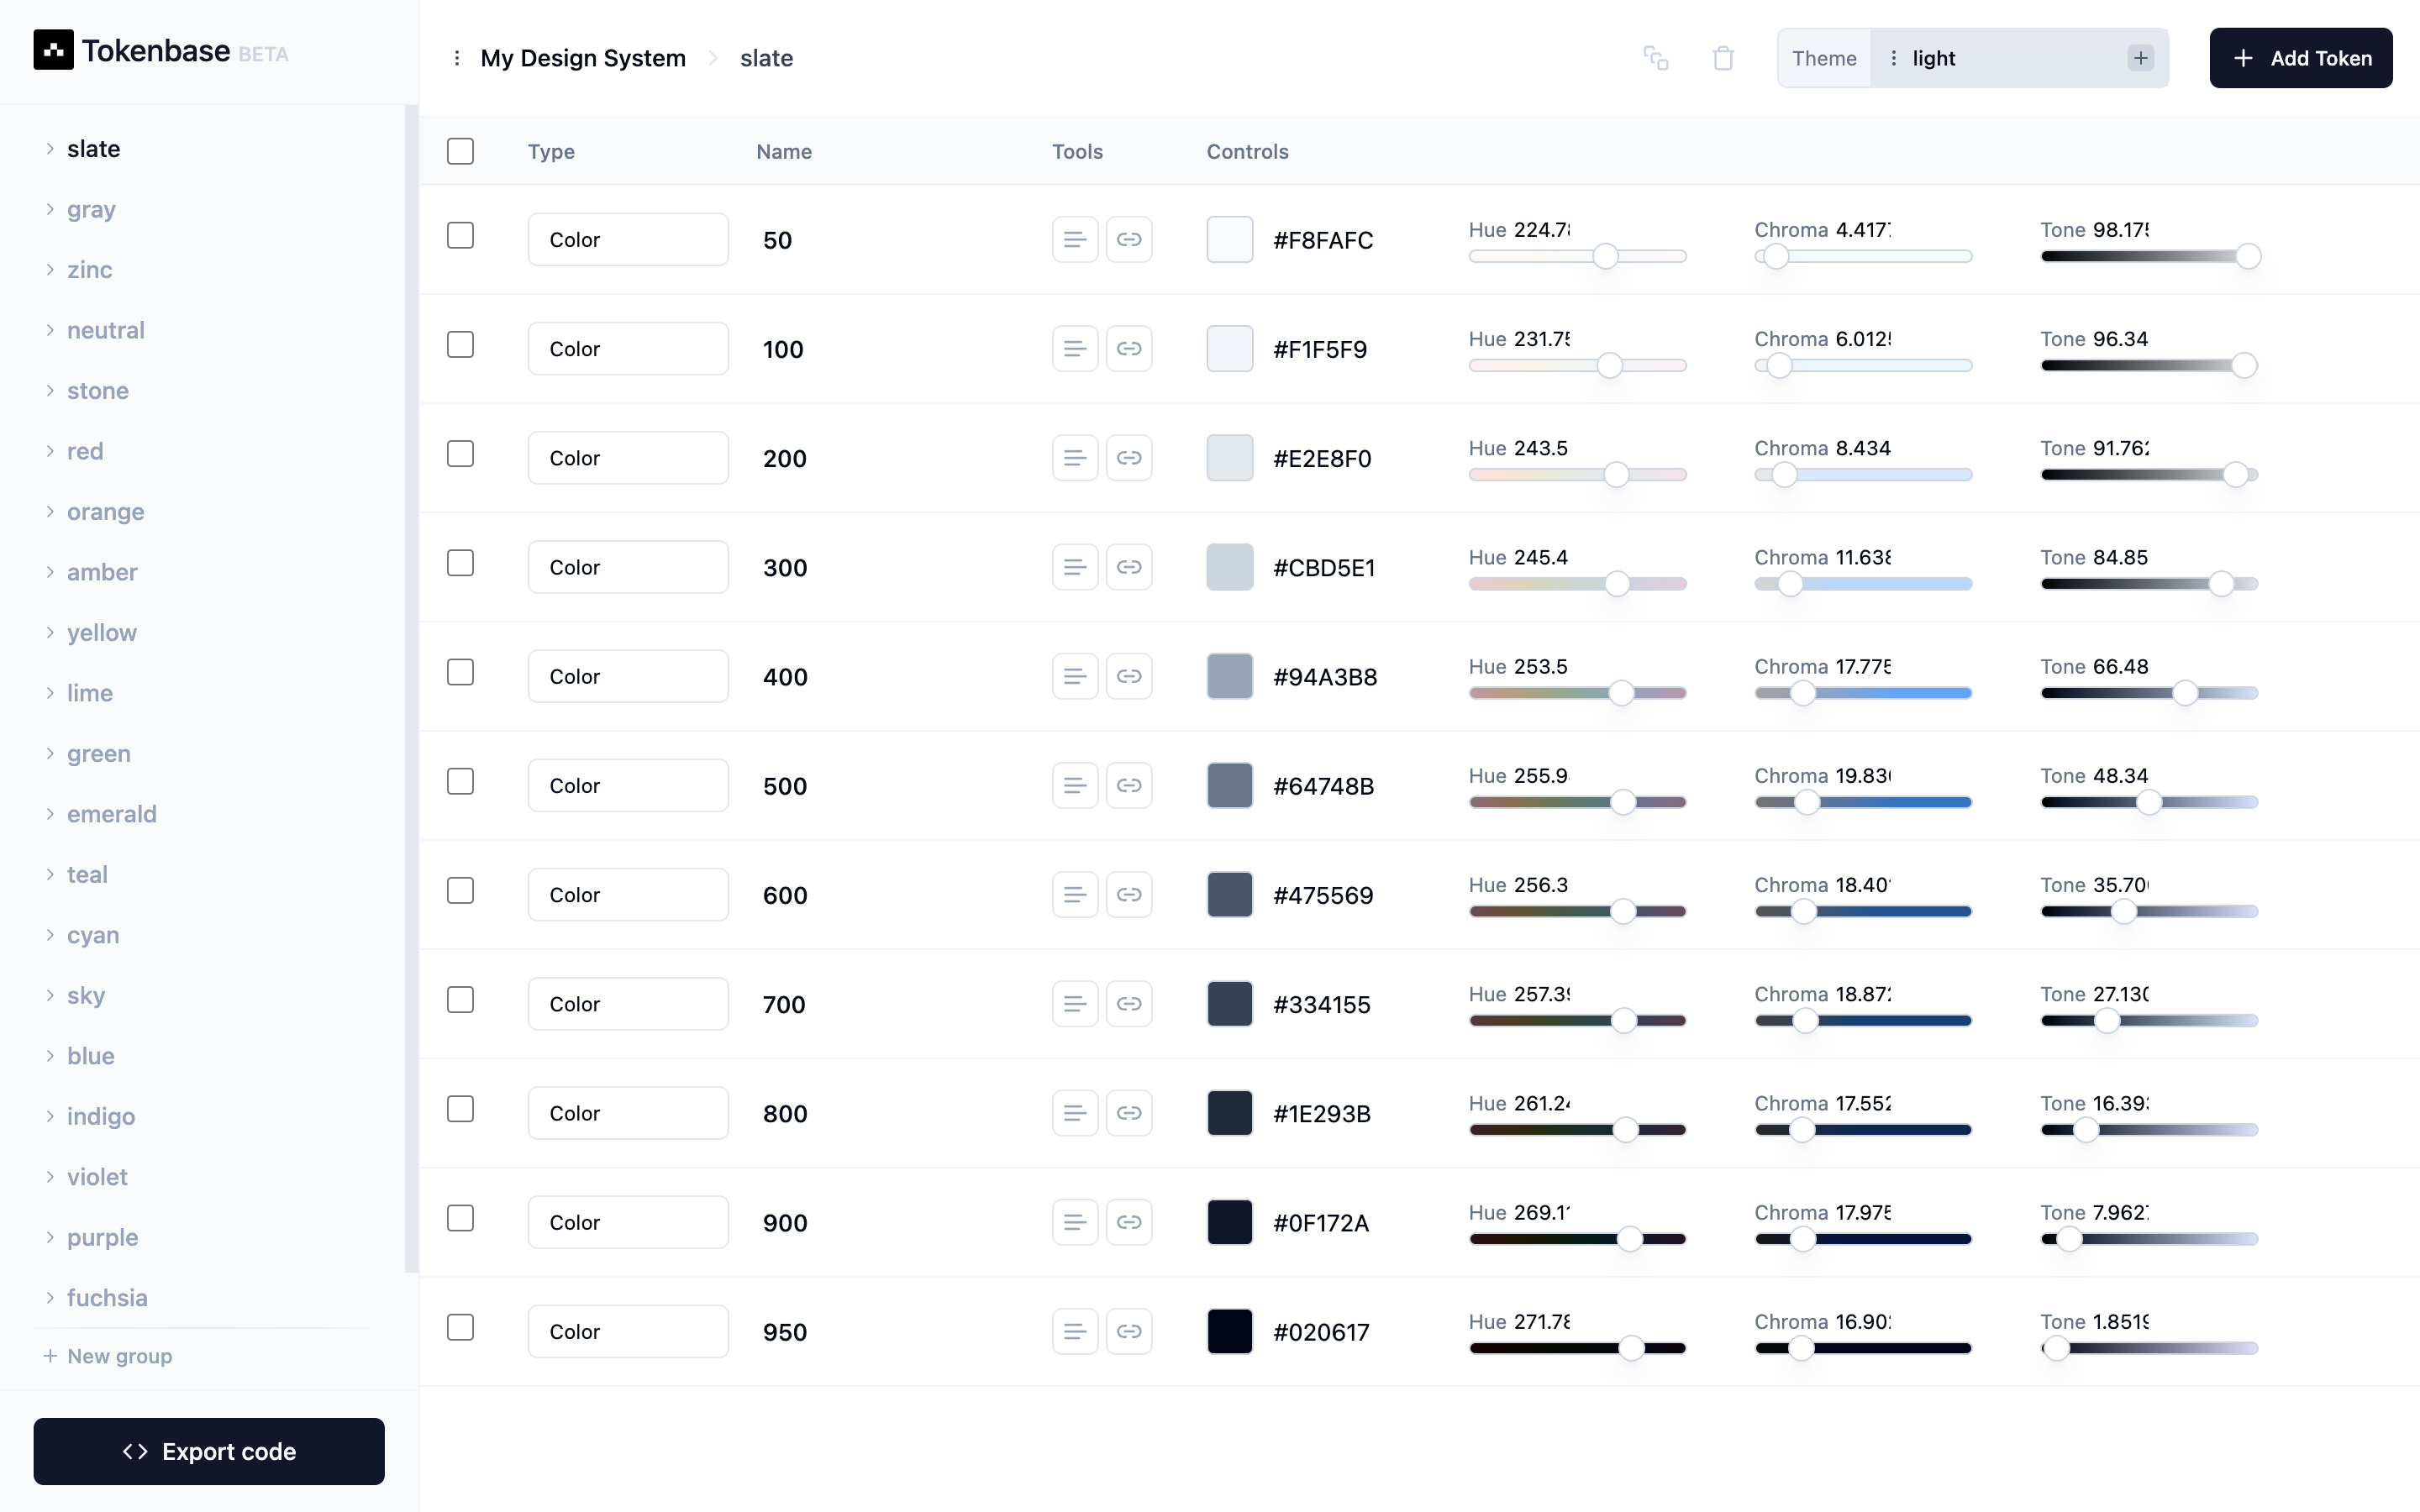
Task: Open the color swatch for #94A3B8
Action: point(1230,676)
